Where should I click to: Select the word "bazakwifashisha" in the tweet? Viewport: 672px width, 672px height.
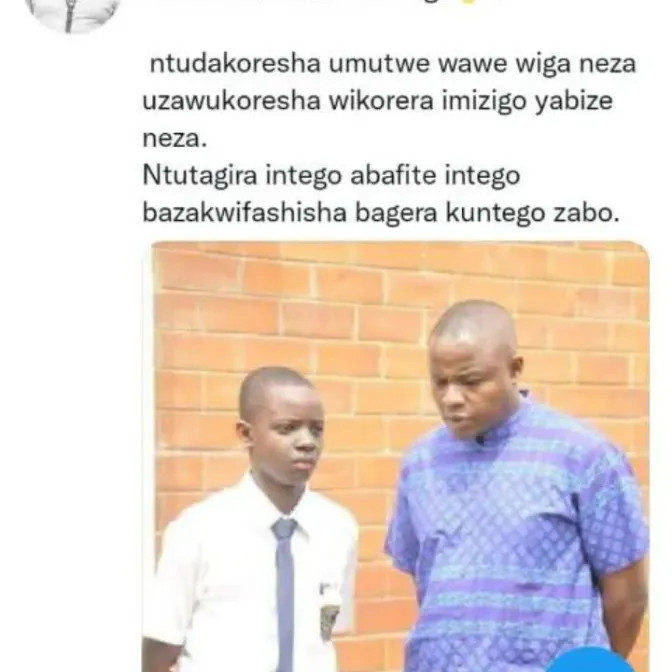click(x=244, y=213)
